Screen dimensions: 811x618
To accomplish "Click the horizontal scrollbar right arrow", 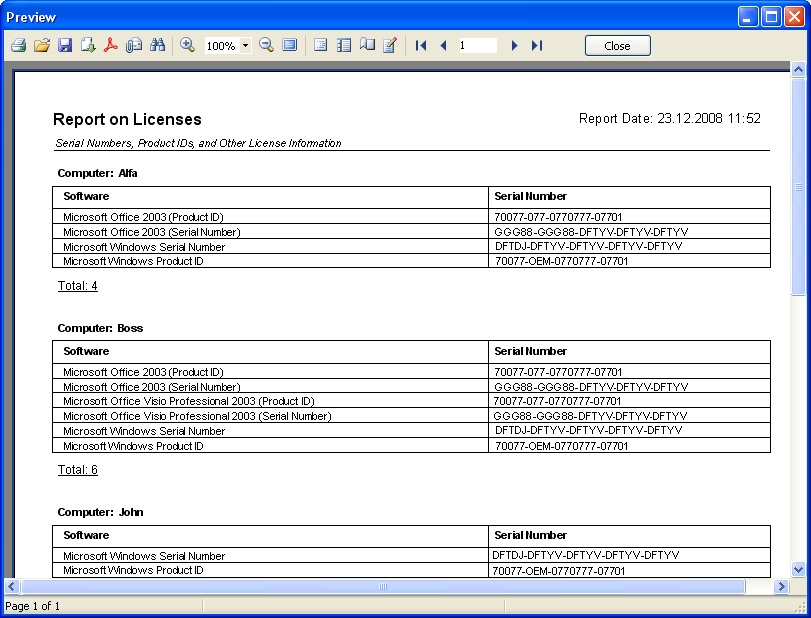I will point(782,586).
